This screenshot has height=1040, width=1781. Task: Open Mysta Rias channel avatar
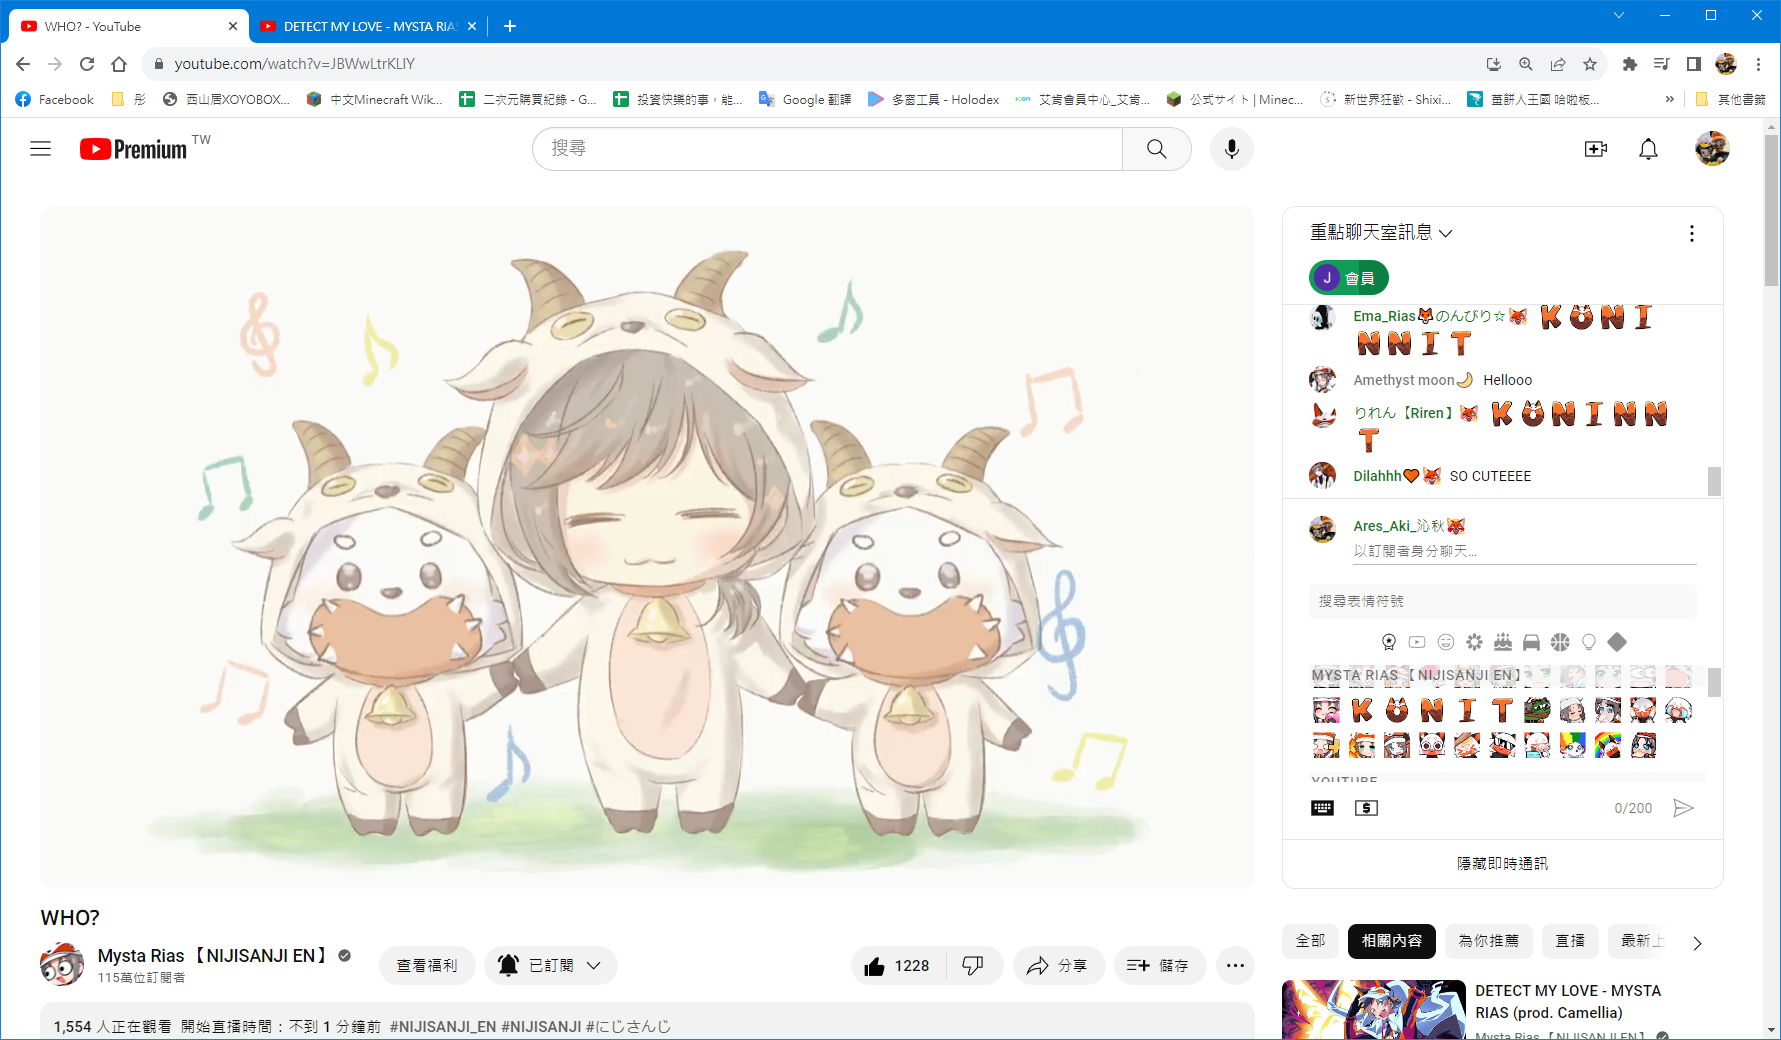[62, 965]
